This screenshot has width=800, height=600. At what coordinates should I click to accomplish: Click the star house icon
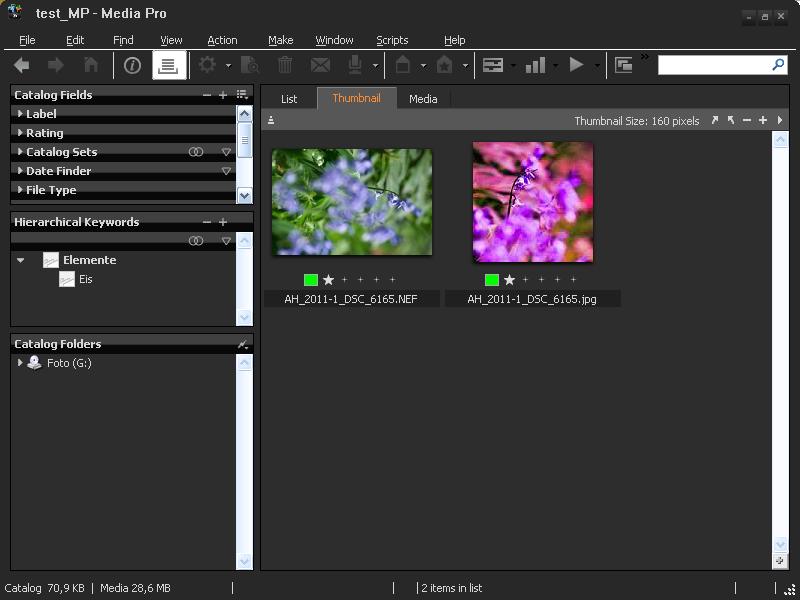[x=444, y=65]
